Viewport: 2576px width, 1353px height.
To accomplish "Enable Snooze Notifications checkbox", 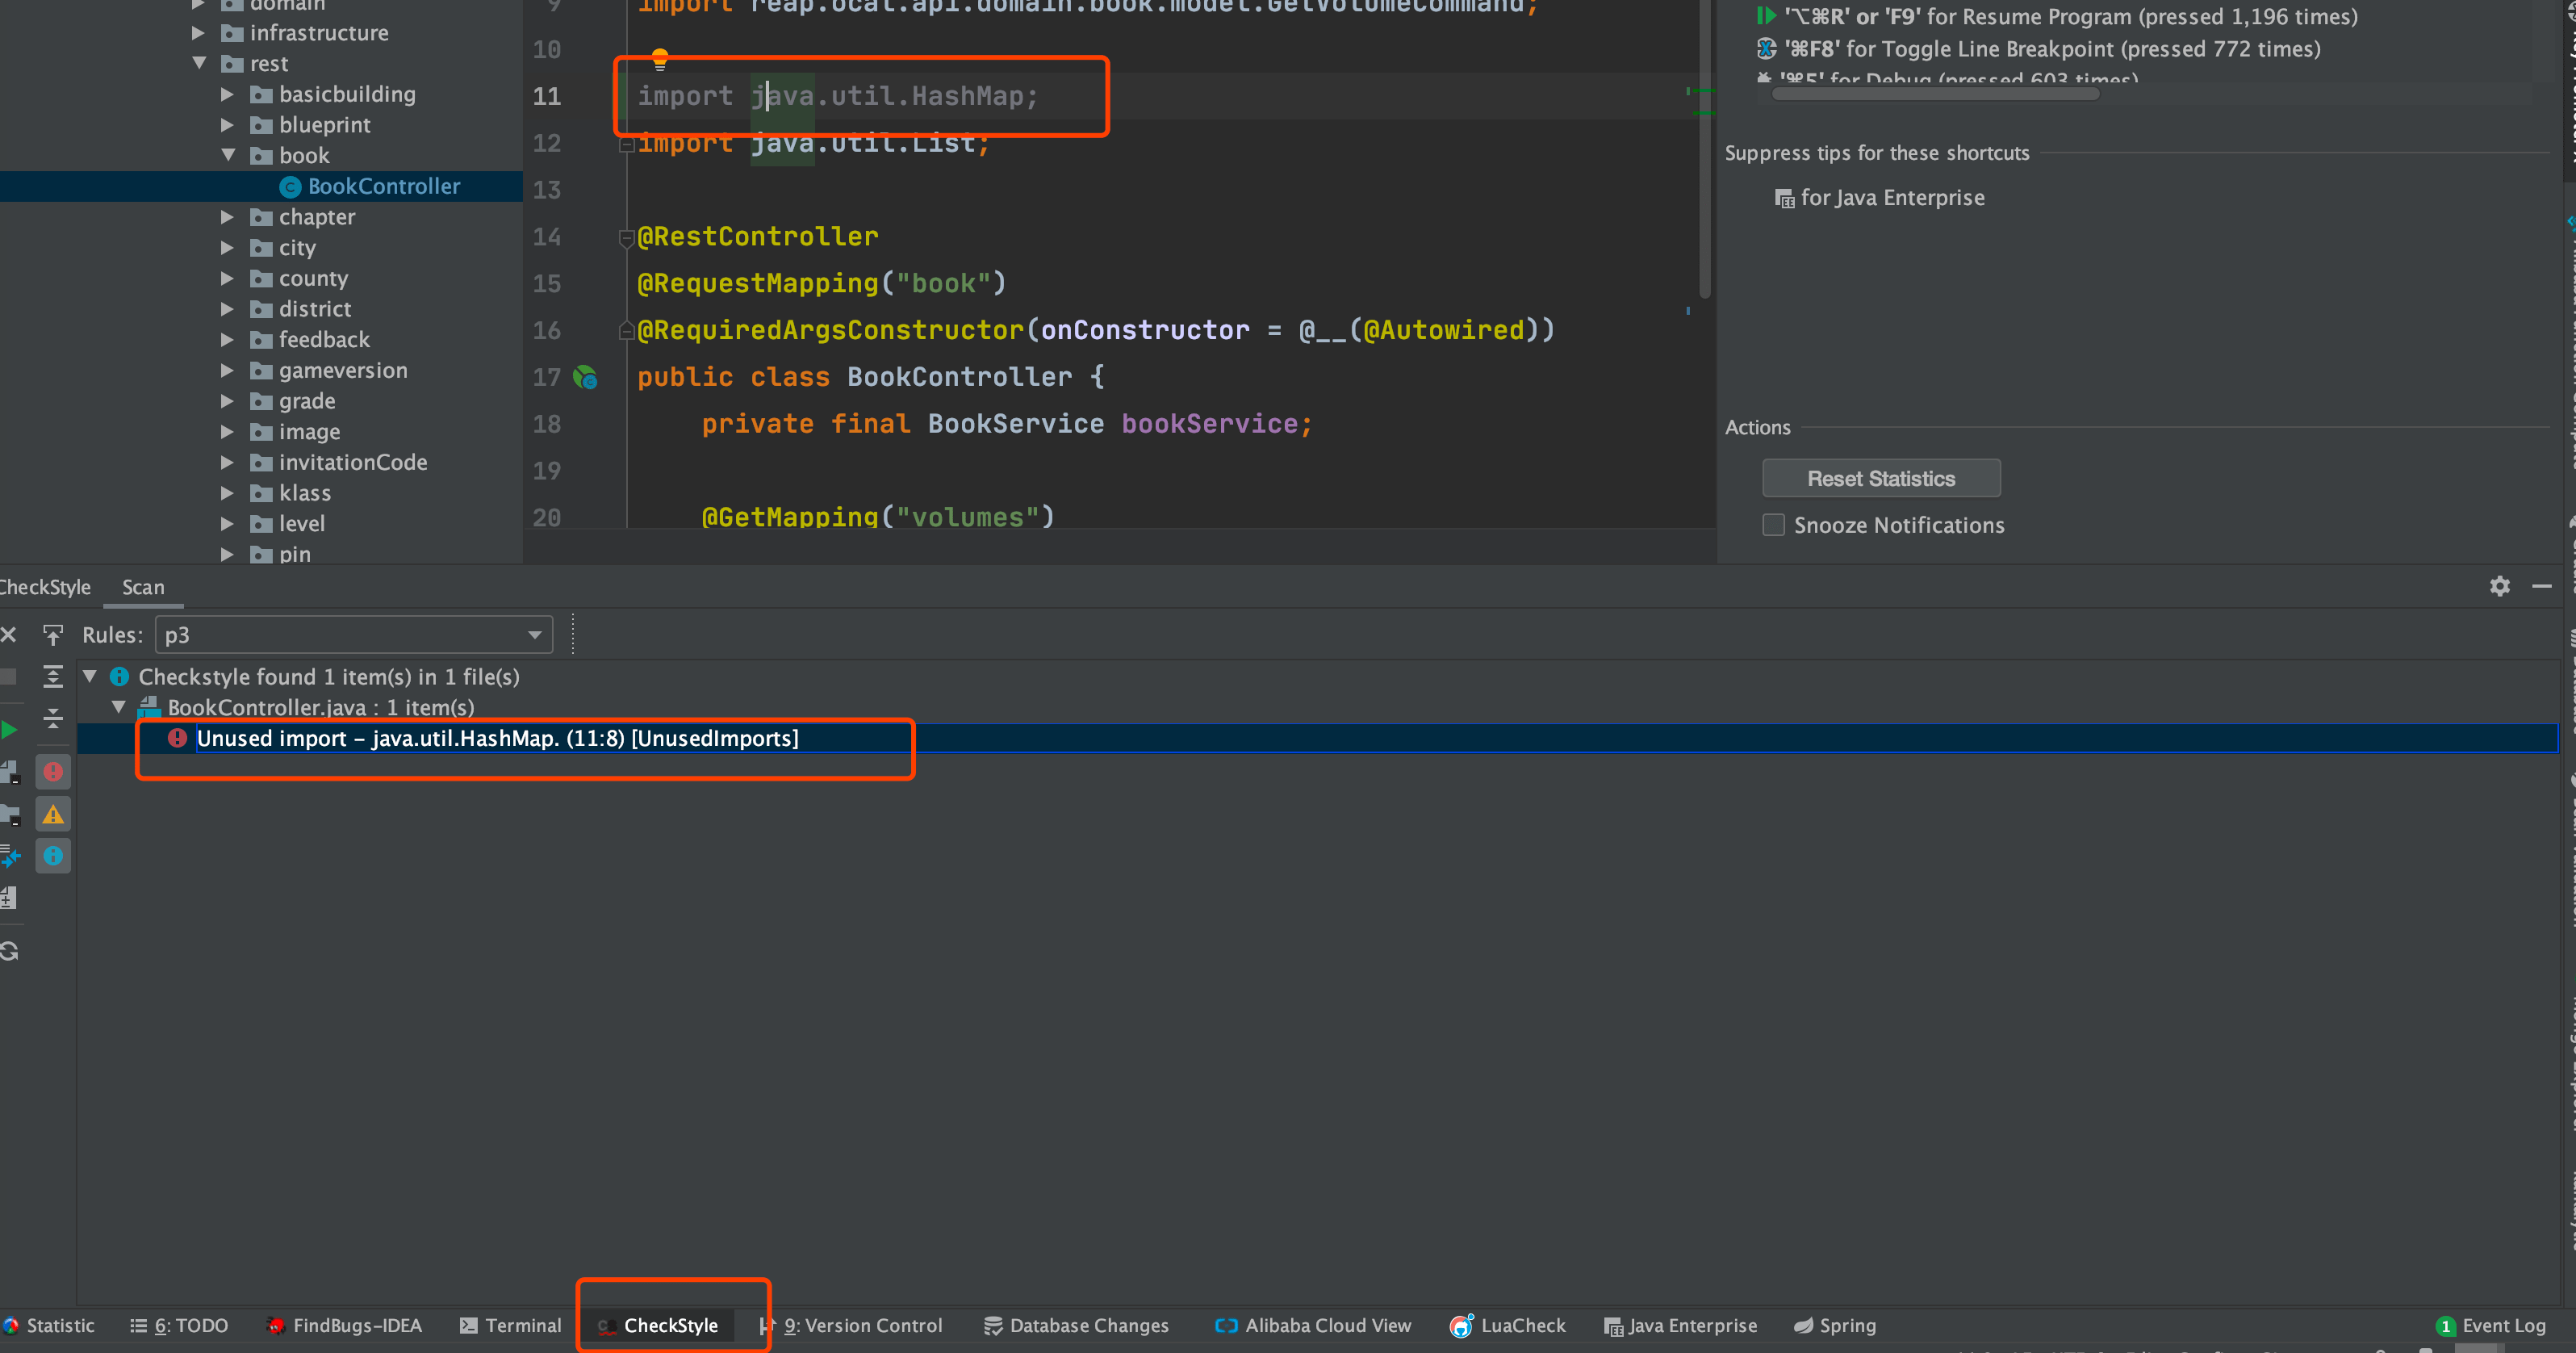I will point(1773,525).
